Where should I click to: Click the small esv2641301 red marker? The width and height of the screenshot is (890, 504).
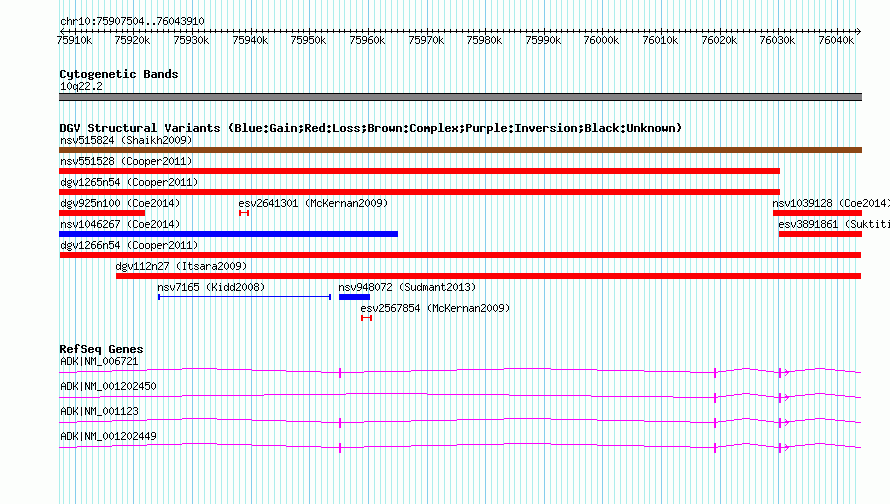pyautogui.click(x=244, y=213)
